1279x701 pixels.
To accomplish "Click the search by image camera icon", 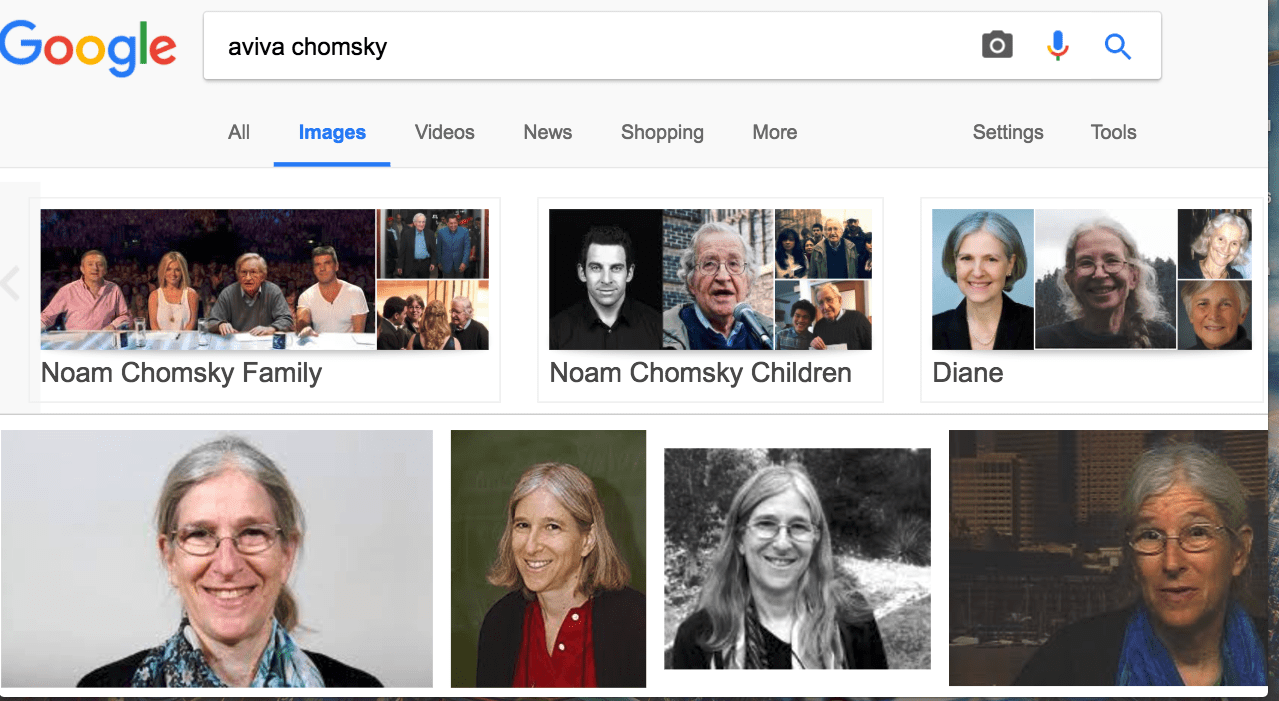I will (996, 44).
